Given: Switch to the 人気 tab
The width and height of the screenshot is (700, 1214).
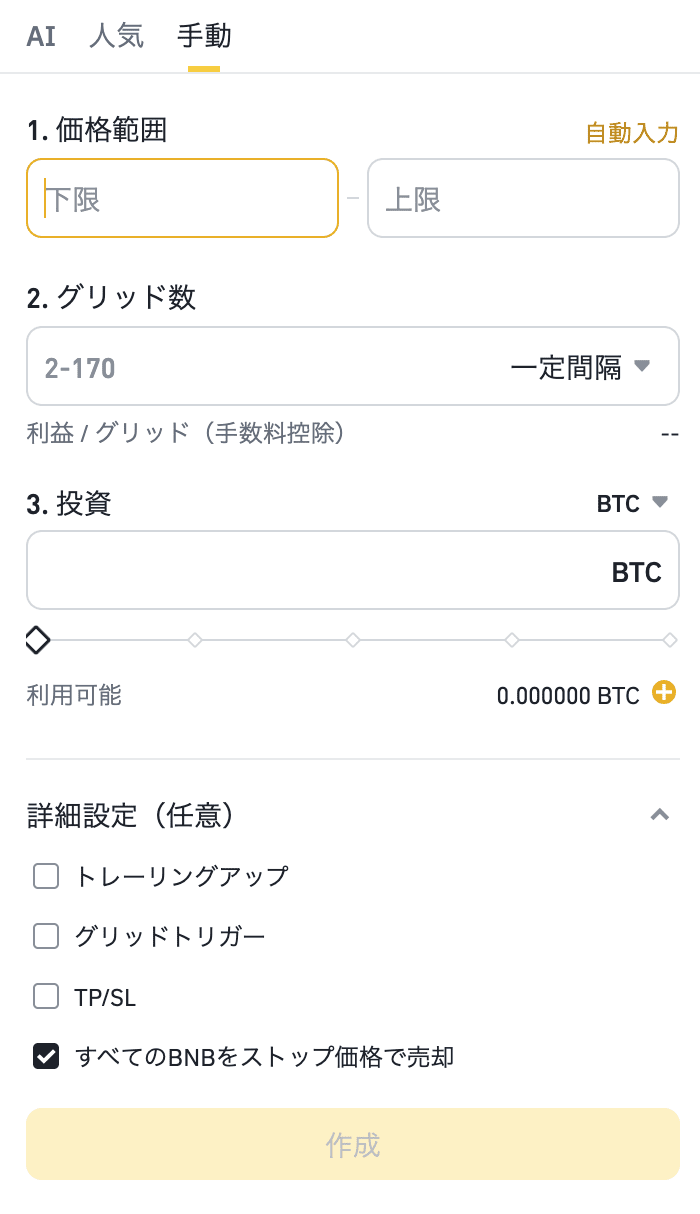Looking at the screenshot, I should 116,36.
